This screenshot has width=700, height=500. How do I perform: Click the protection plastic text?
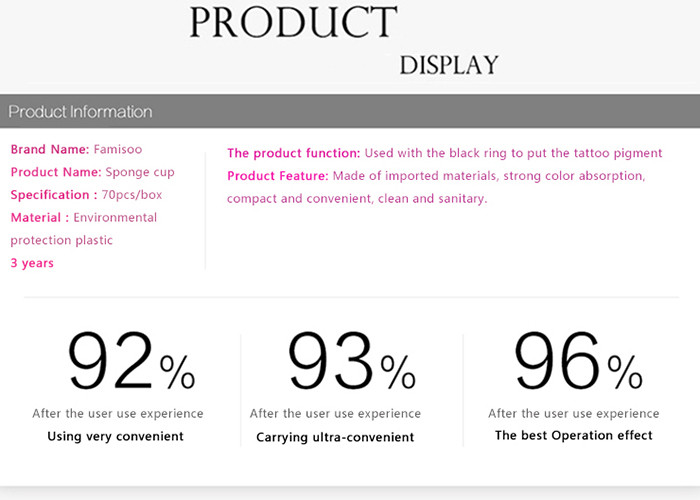pyautogui.click(x=62, y=241)
